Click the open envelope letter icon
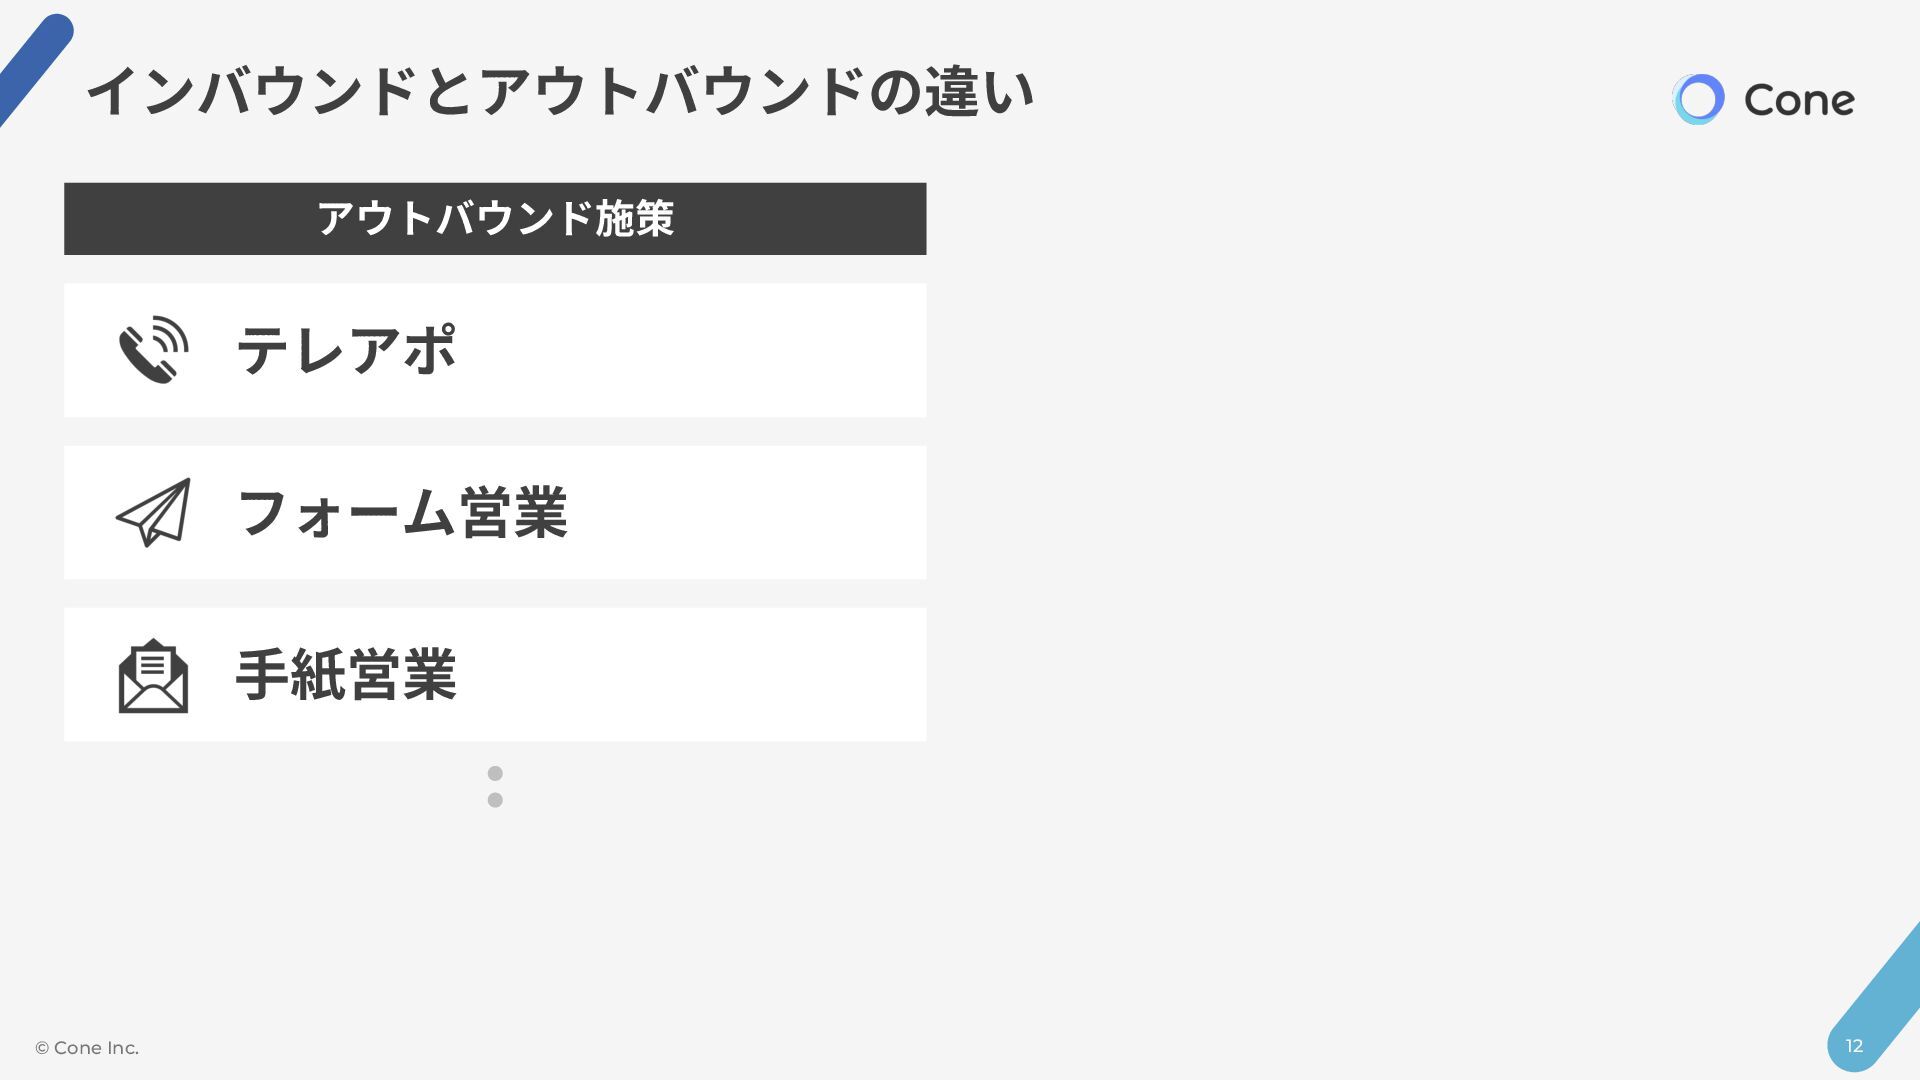This screenshot has height=1080, width=1920. 153,676
